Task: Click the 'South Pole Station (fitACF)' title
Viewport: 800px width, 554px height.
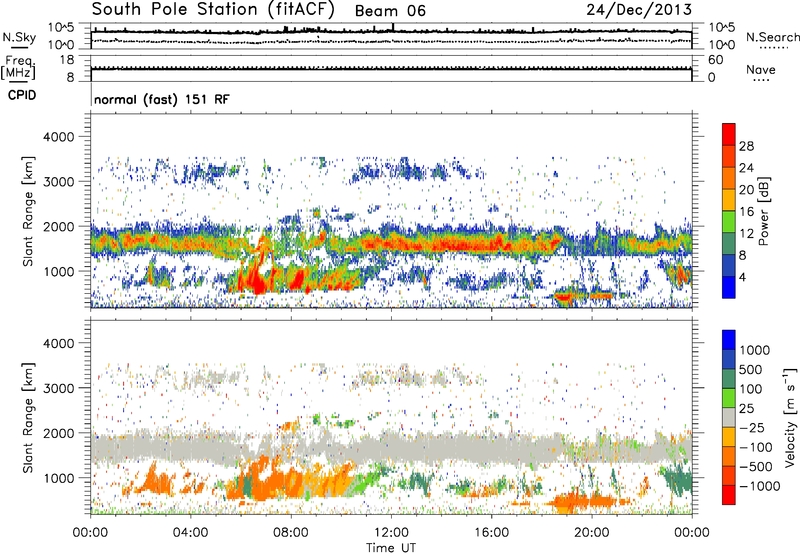Action: 213,10
